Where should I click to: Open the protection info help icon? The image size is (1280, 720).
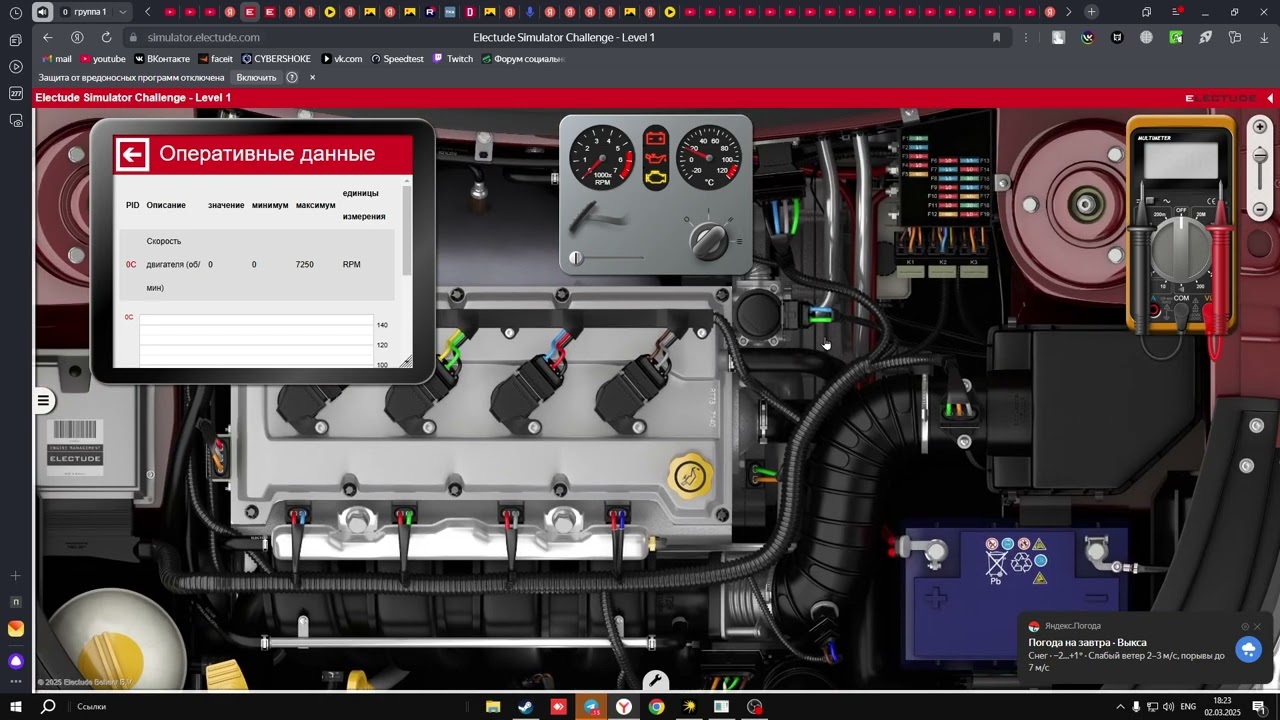point(292,77)
